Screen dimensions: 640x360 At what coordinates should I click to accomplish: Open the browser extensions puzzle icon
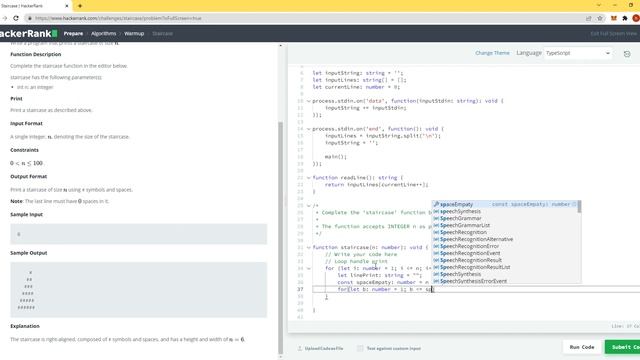[x=624, y=18]
